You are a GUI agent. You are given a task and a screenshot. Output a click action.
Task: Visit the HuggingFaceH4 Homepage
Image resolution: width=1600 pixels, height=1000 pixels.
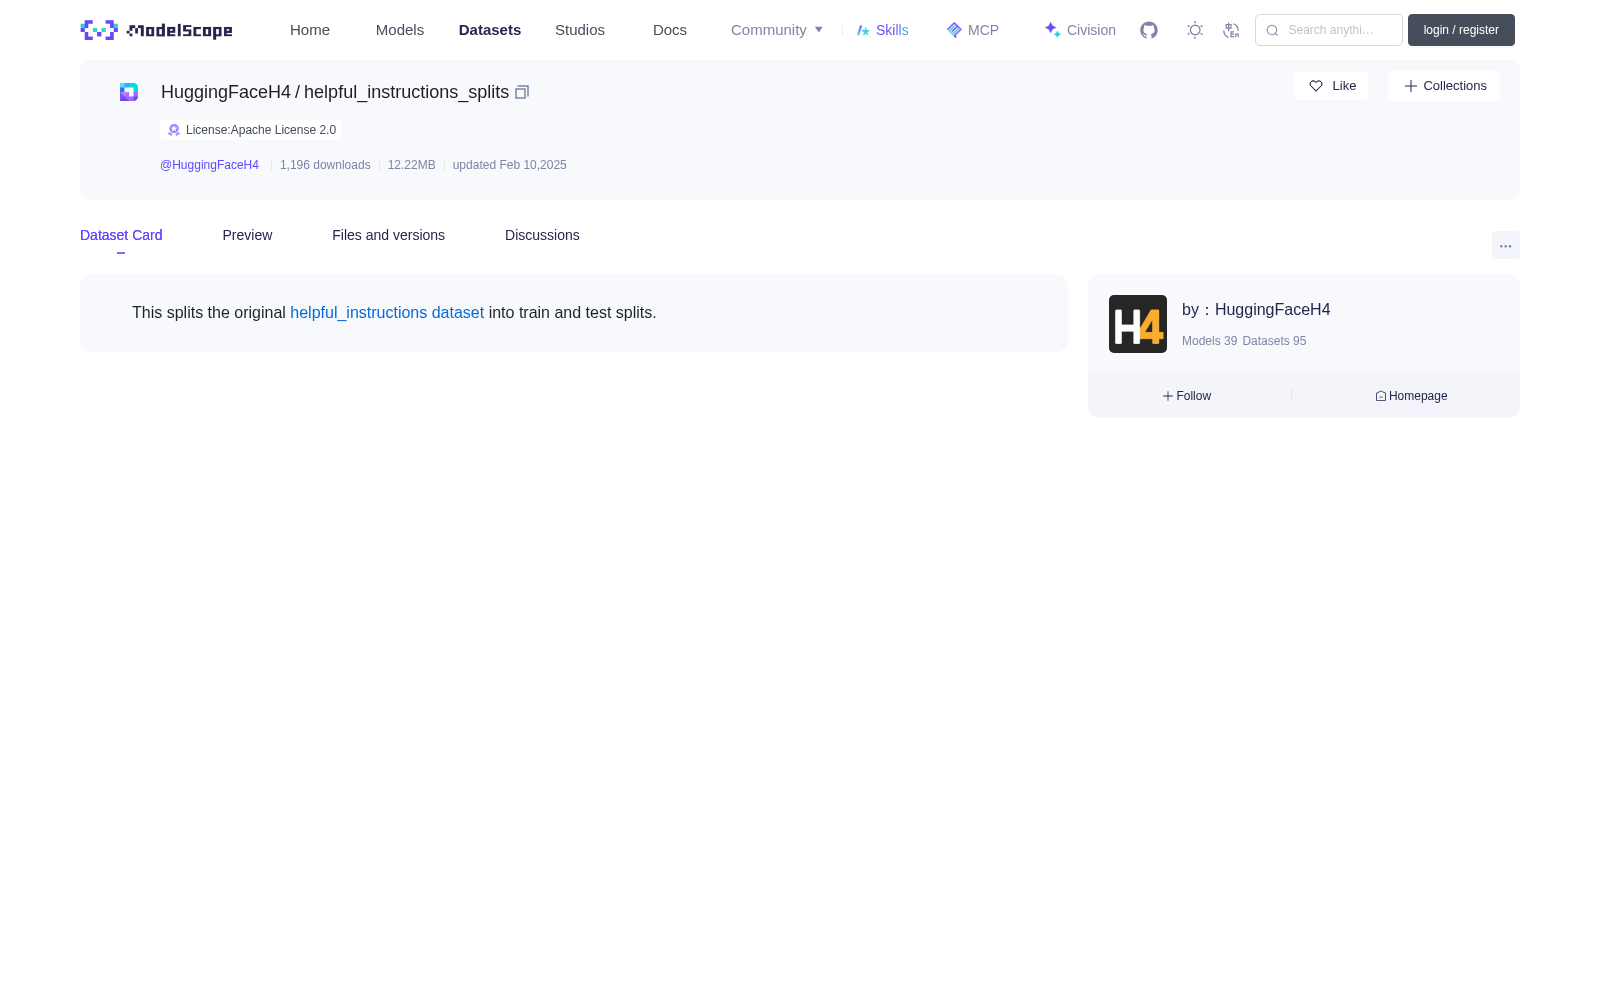coord(1411,396)
